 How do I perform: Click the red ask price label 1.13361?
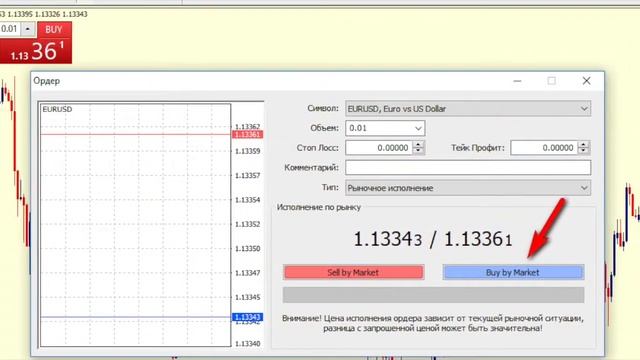(x=247, y=135)
